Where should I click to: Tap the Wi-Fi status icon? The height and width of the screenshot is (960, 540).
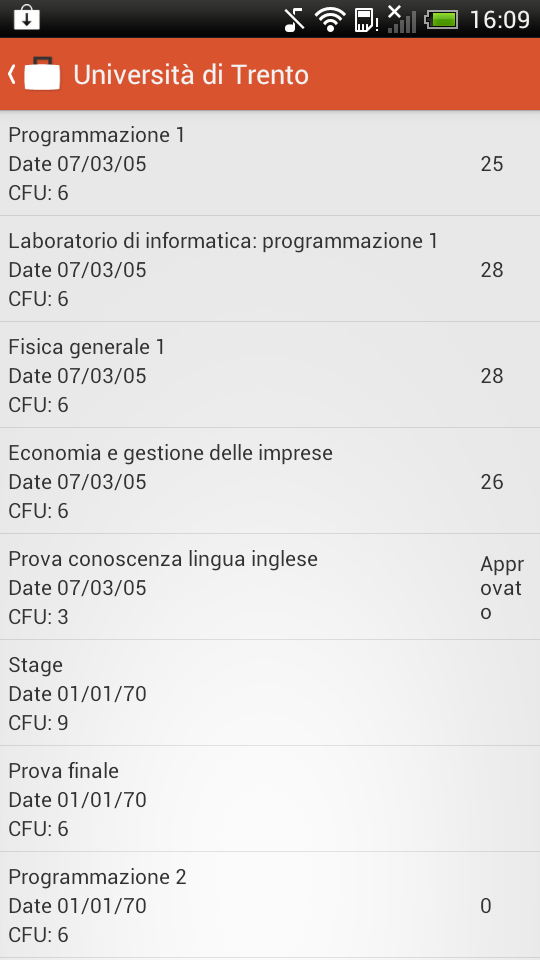(x=330, y=20)
